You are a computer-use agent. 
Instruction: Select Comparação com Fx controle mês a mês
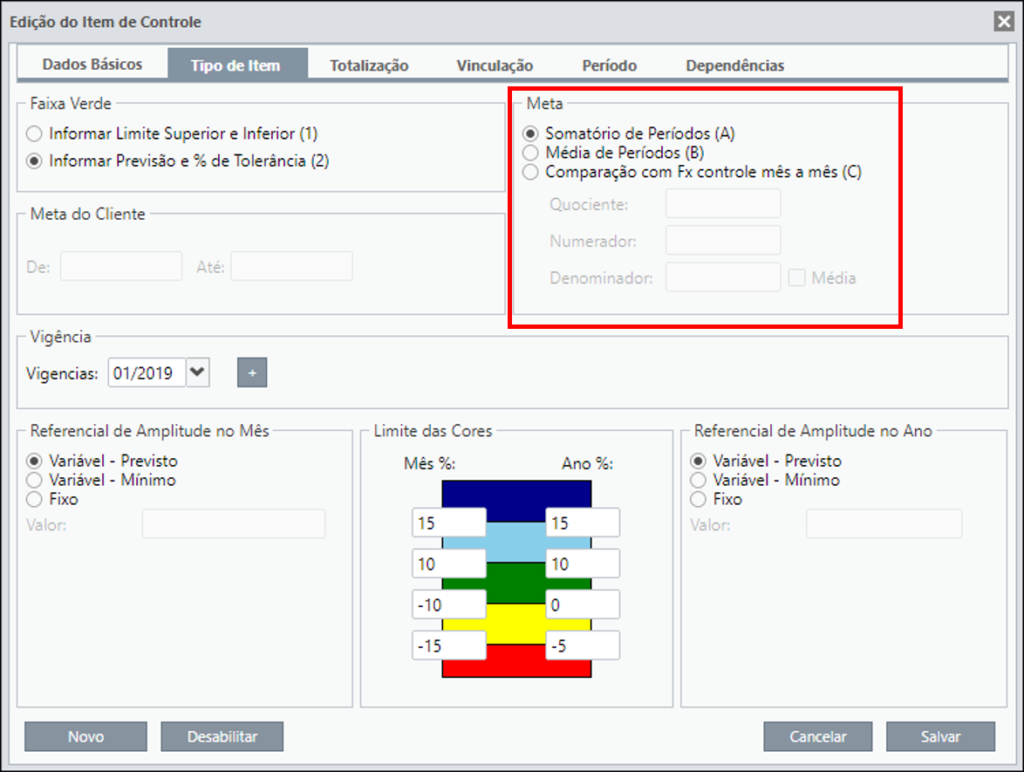[x=692, y=172]
